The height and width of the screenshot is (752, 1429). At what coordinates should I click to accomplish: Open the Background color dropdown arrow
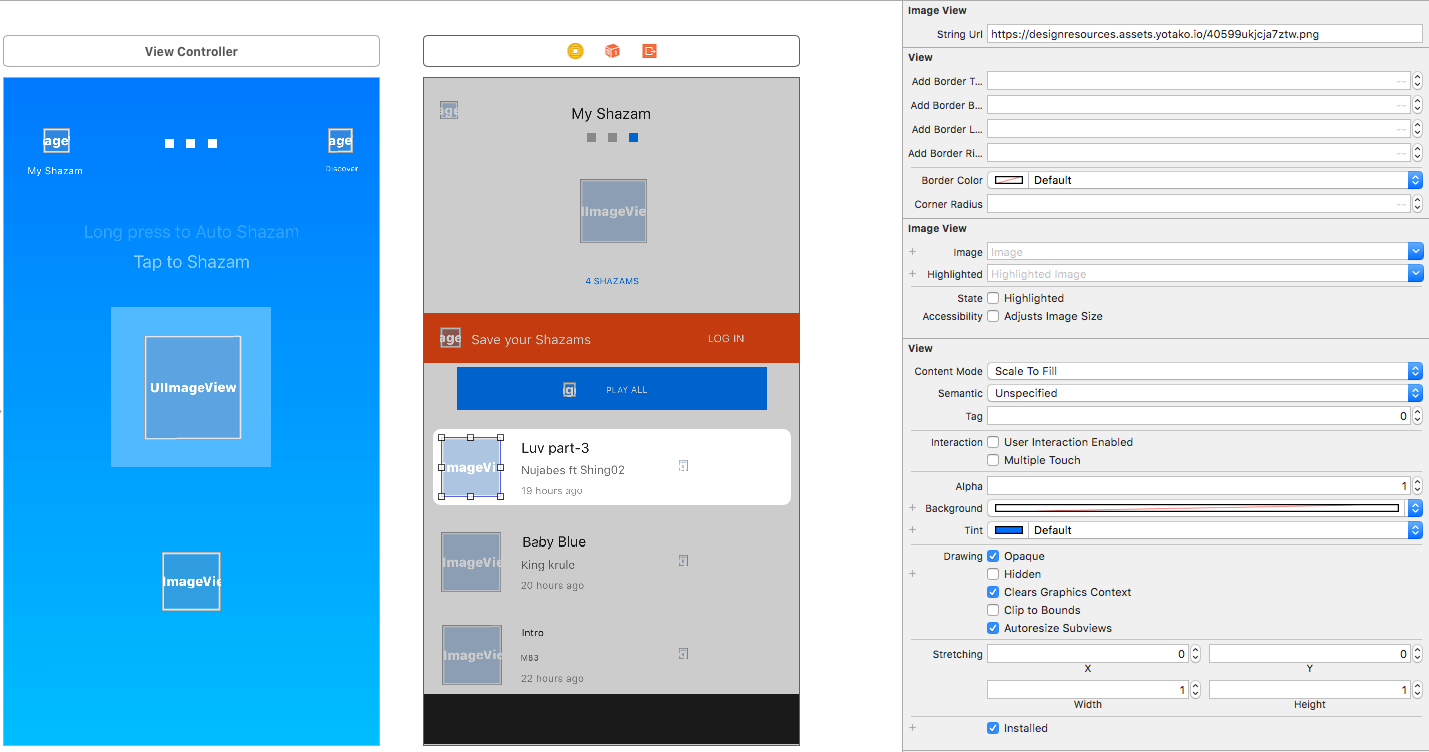(1415, 508)
